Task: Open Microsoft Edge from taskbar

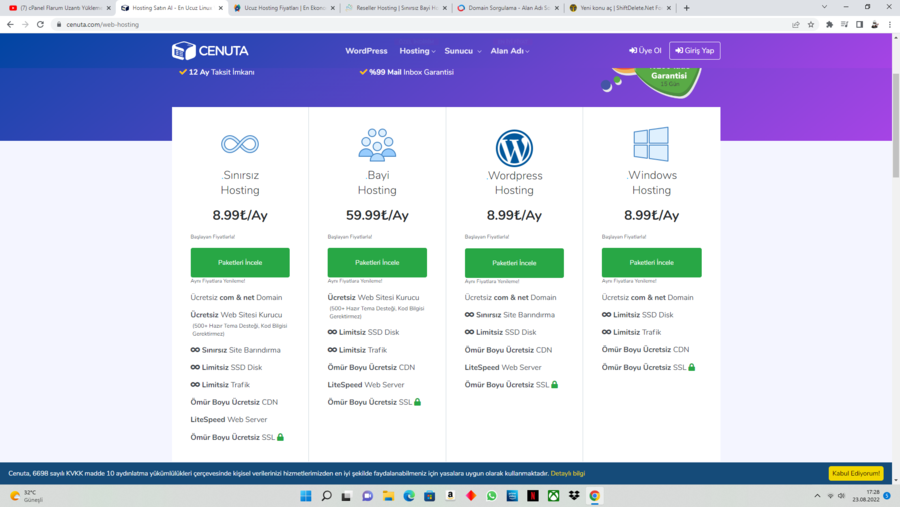Action: click(x=409, y=496)
